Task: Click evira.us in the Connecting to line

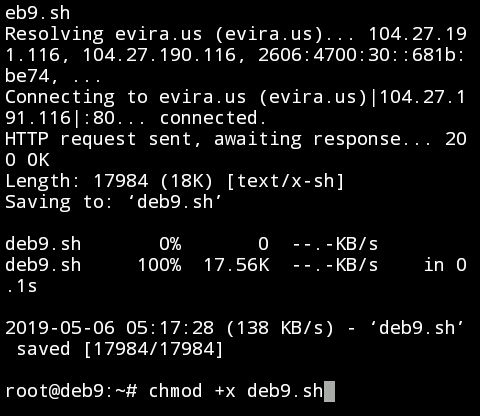Action: [x=202, y=97]
